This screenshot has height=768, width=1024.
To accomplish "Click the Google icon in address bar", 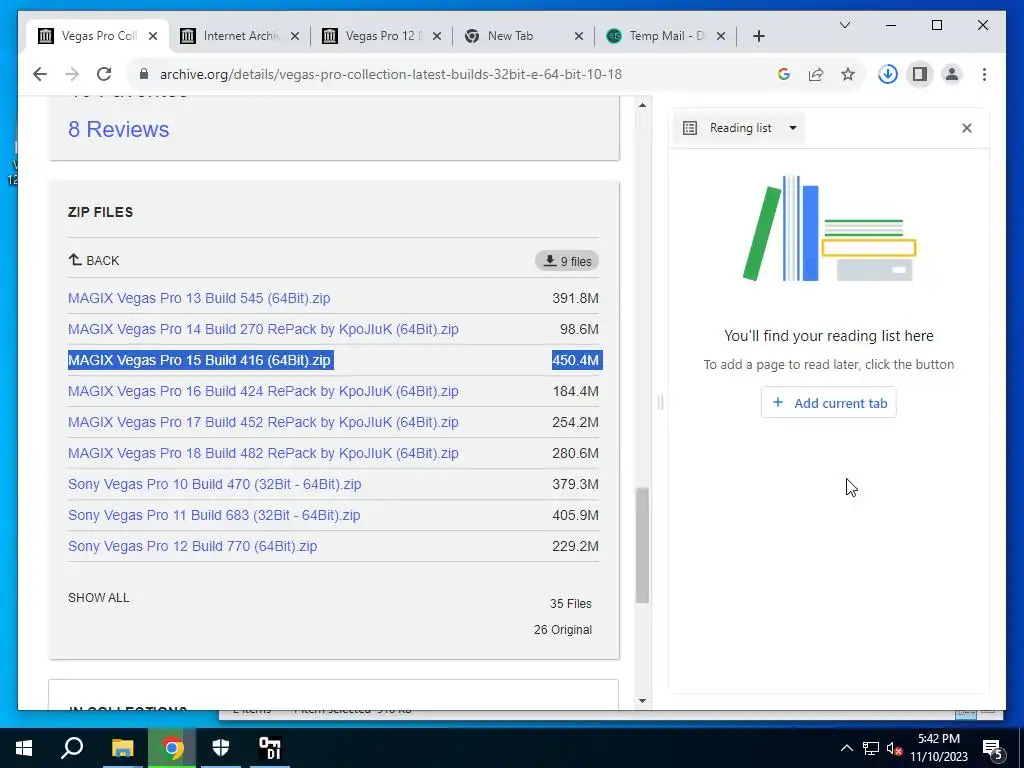I will click(x=784, y=74).
